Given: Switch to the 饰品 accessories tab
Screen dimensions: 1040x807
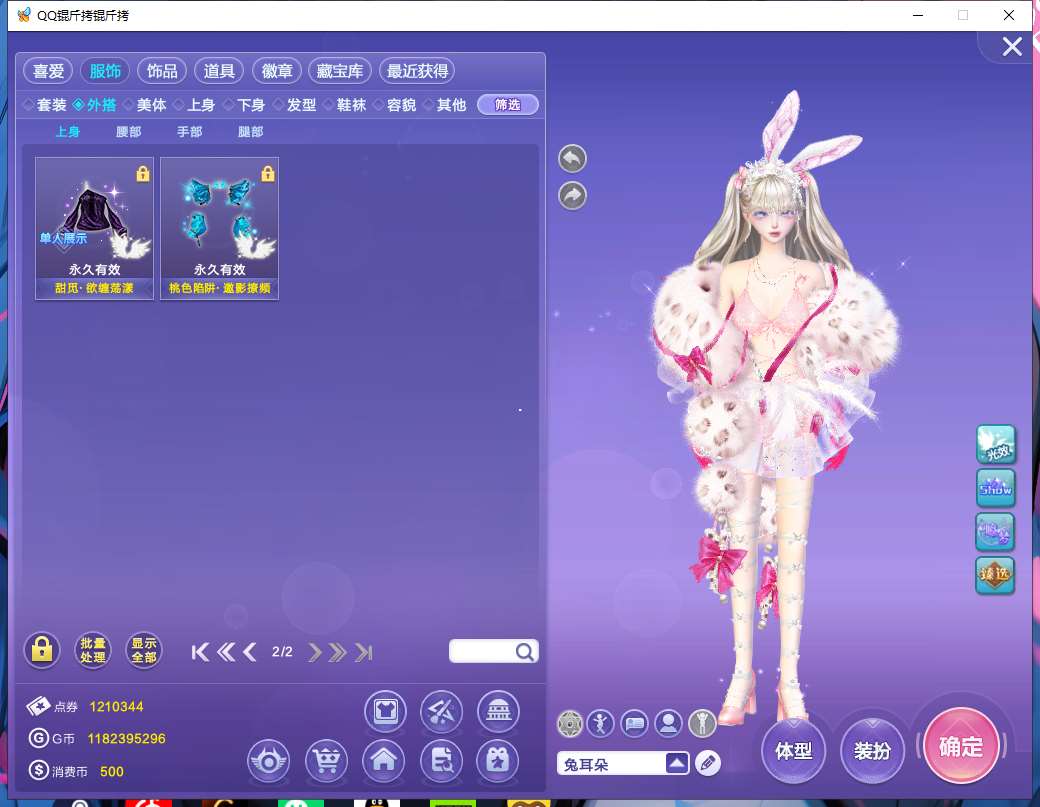Looking at the screenshot, I should point(162,71).
